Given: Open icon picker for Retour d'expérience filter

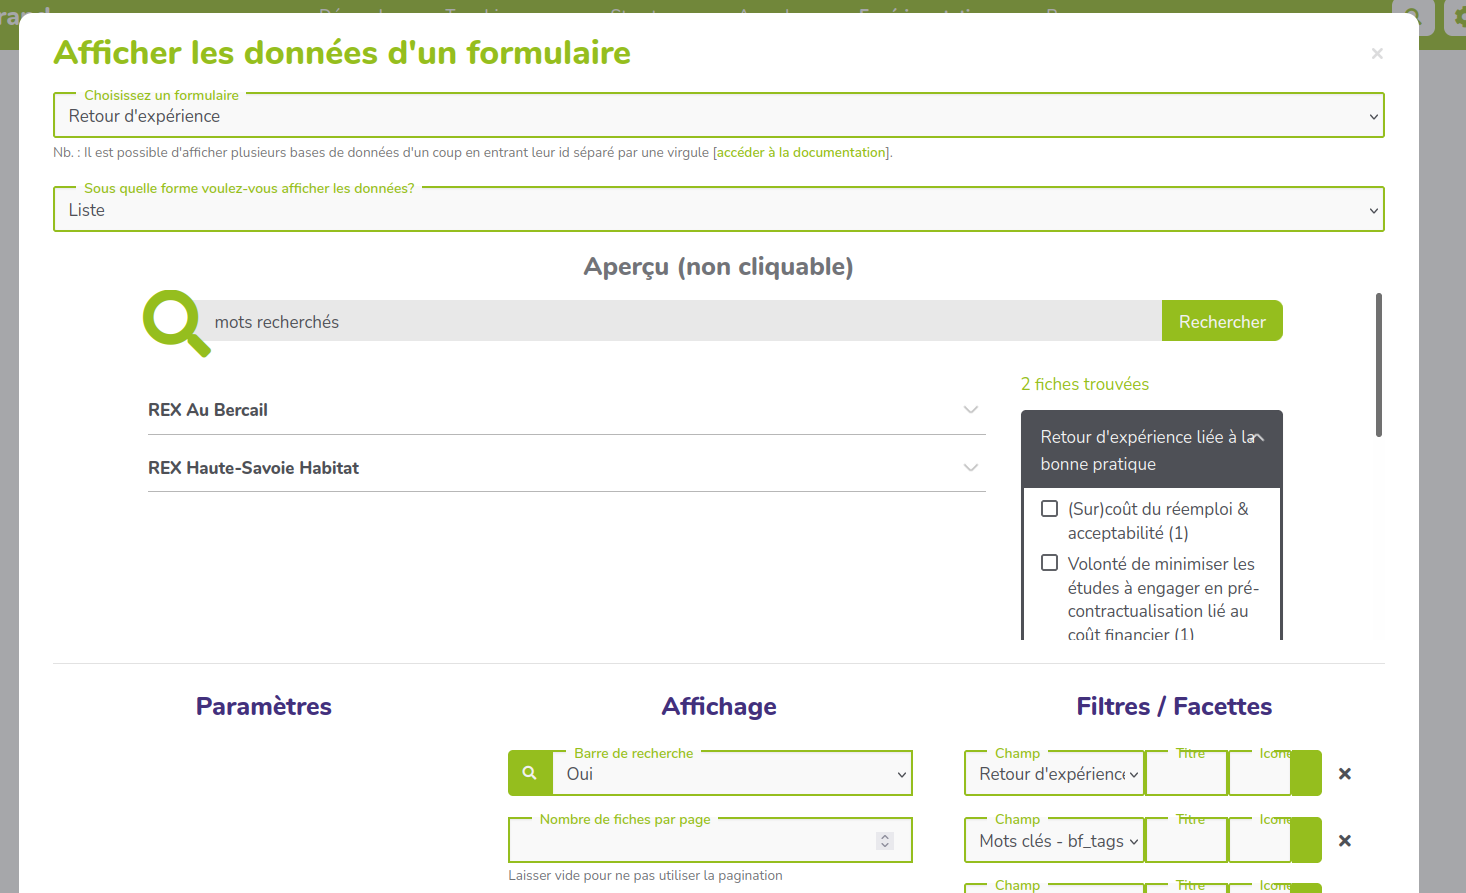Looking at the screenshot, I should coord(1305,774).
